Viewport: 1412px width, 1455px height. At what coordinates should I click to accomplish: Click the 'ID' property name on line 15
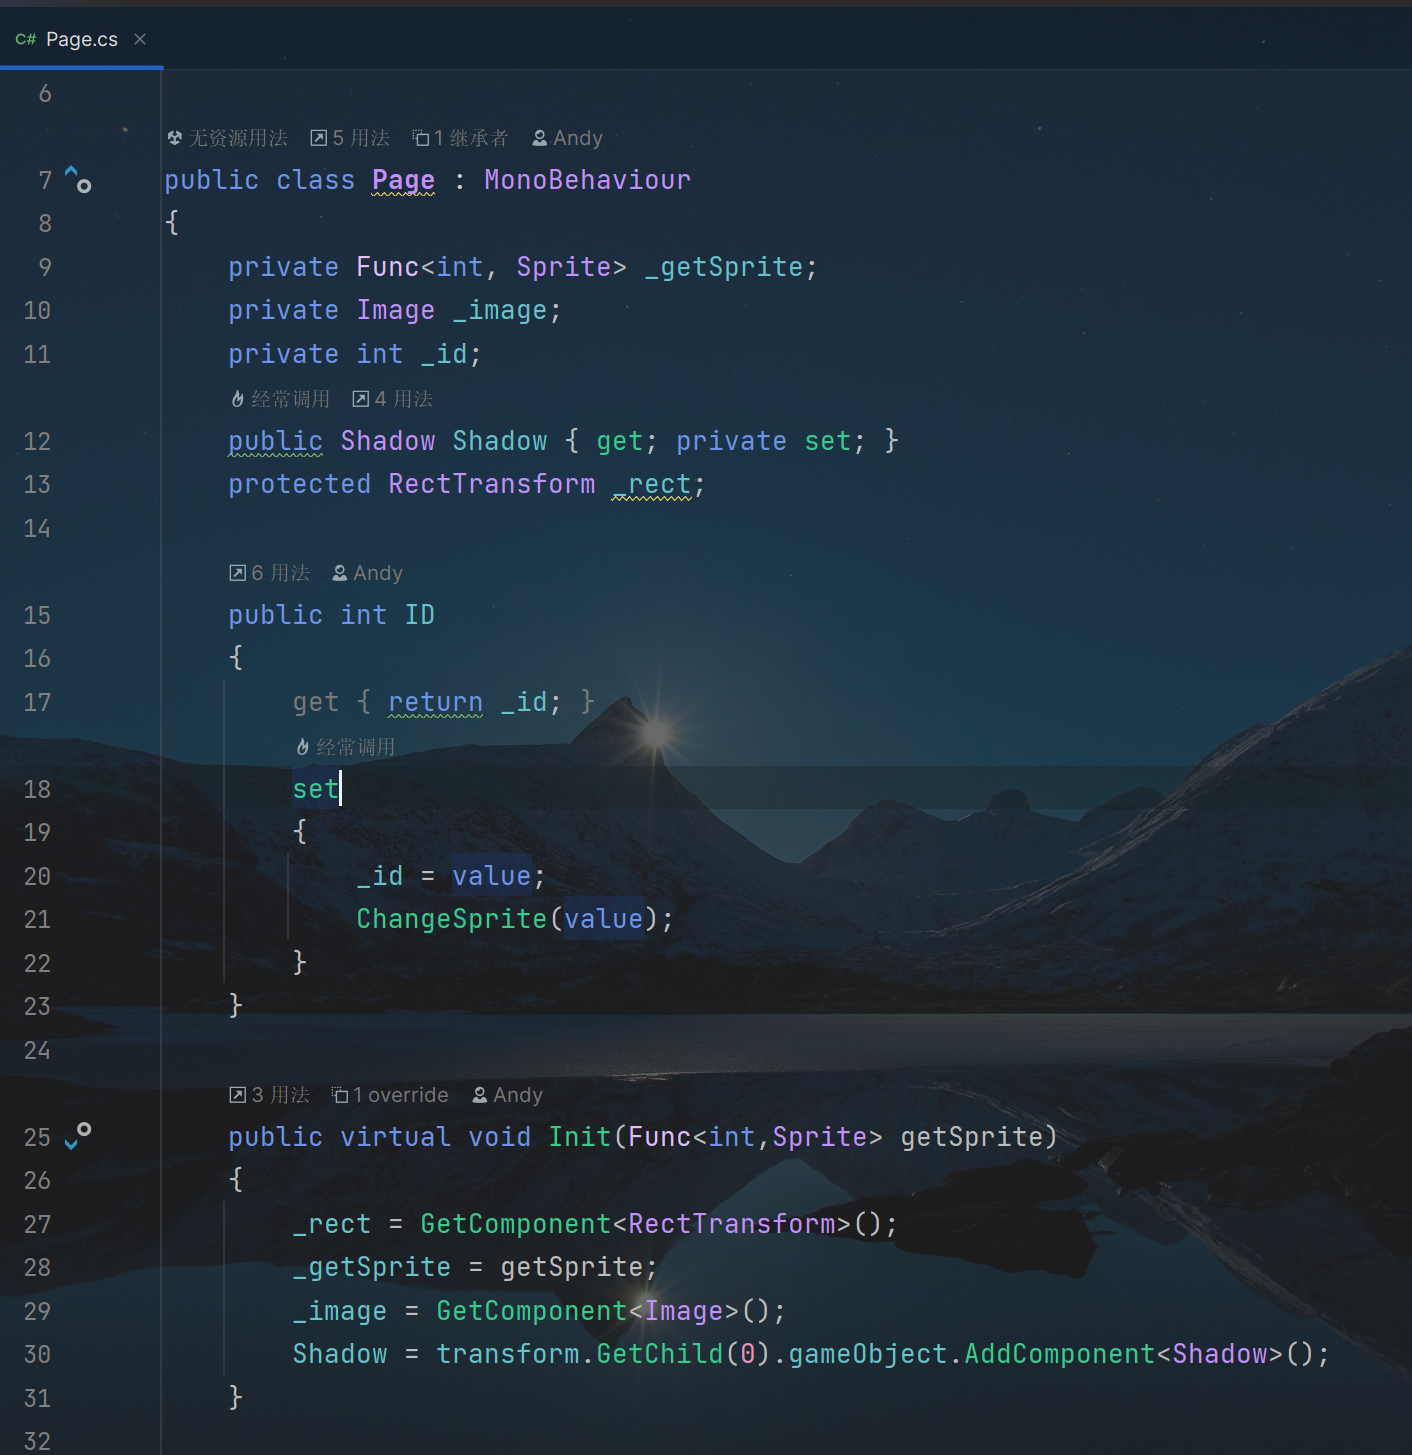[420, 615]
